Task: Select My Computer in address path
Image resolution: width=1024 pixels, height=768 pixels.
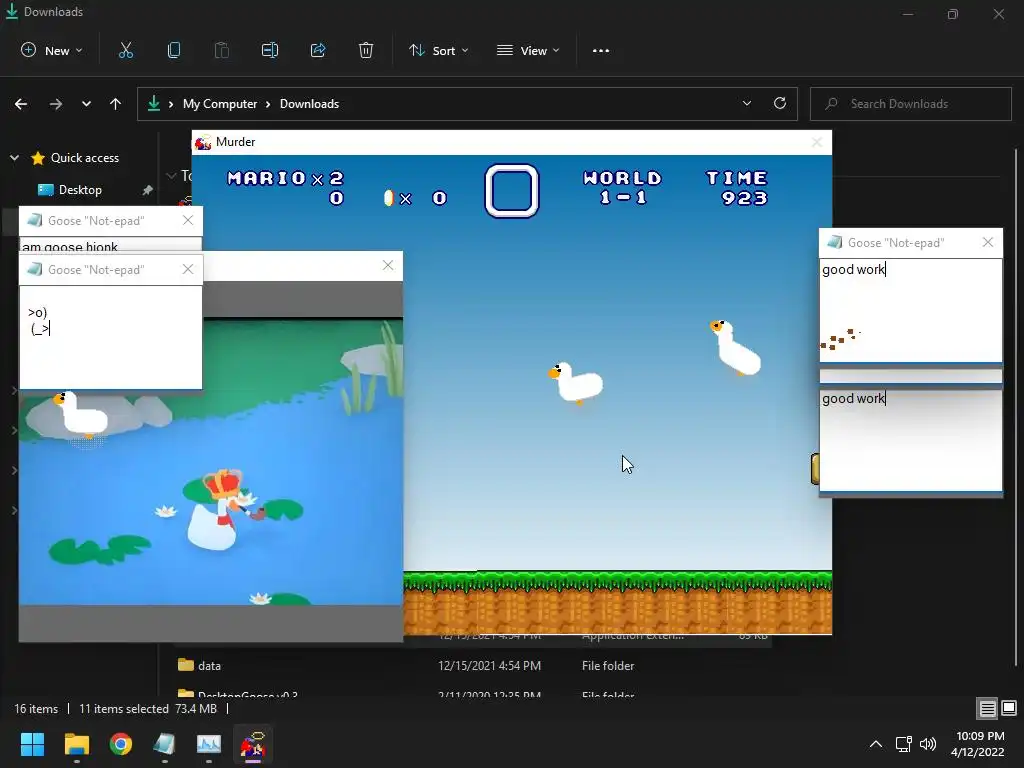Action: tap(220, 104)
